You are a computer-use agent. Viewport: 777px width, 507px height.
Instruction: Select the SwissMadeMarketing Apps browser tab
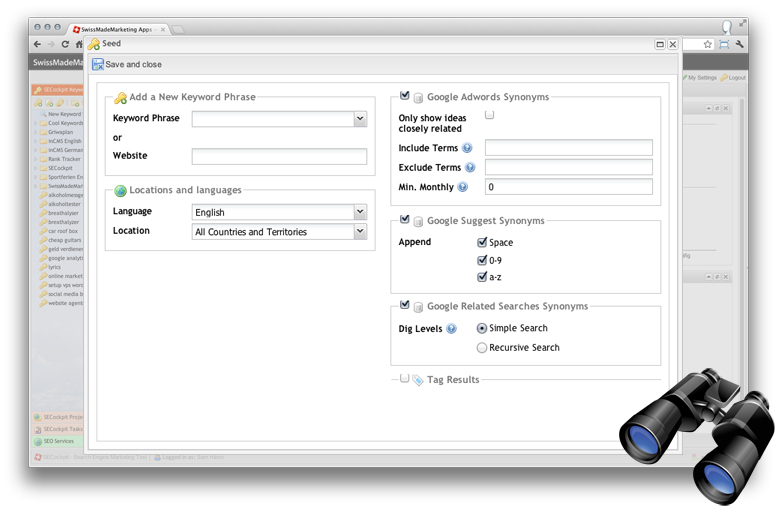click(117, 30)
